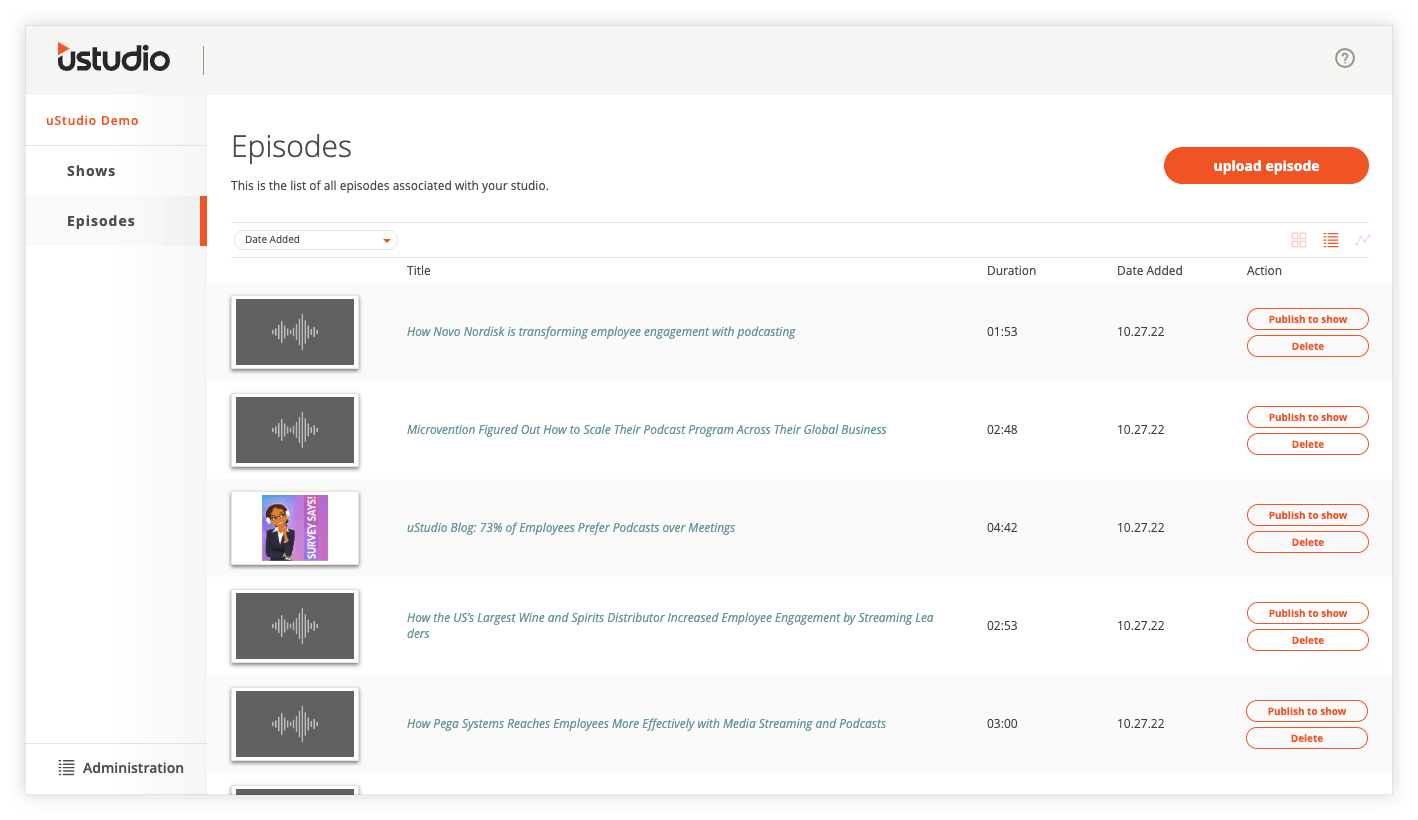Viewport: 1418px width, 820px height.
Task: Publish the Wine and Spirits episode to show
Action: [x=1308, y=613]
